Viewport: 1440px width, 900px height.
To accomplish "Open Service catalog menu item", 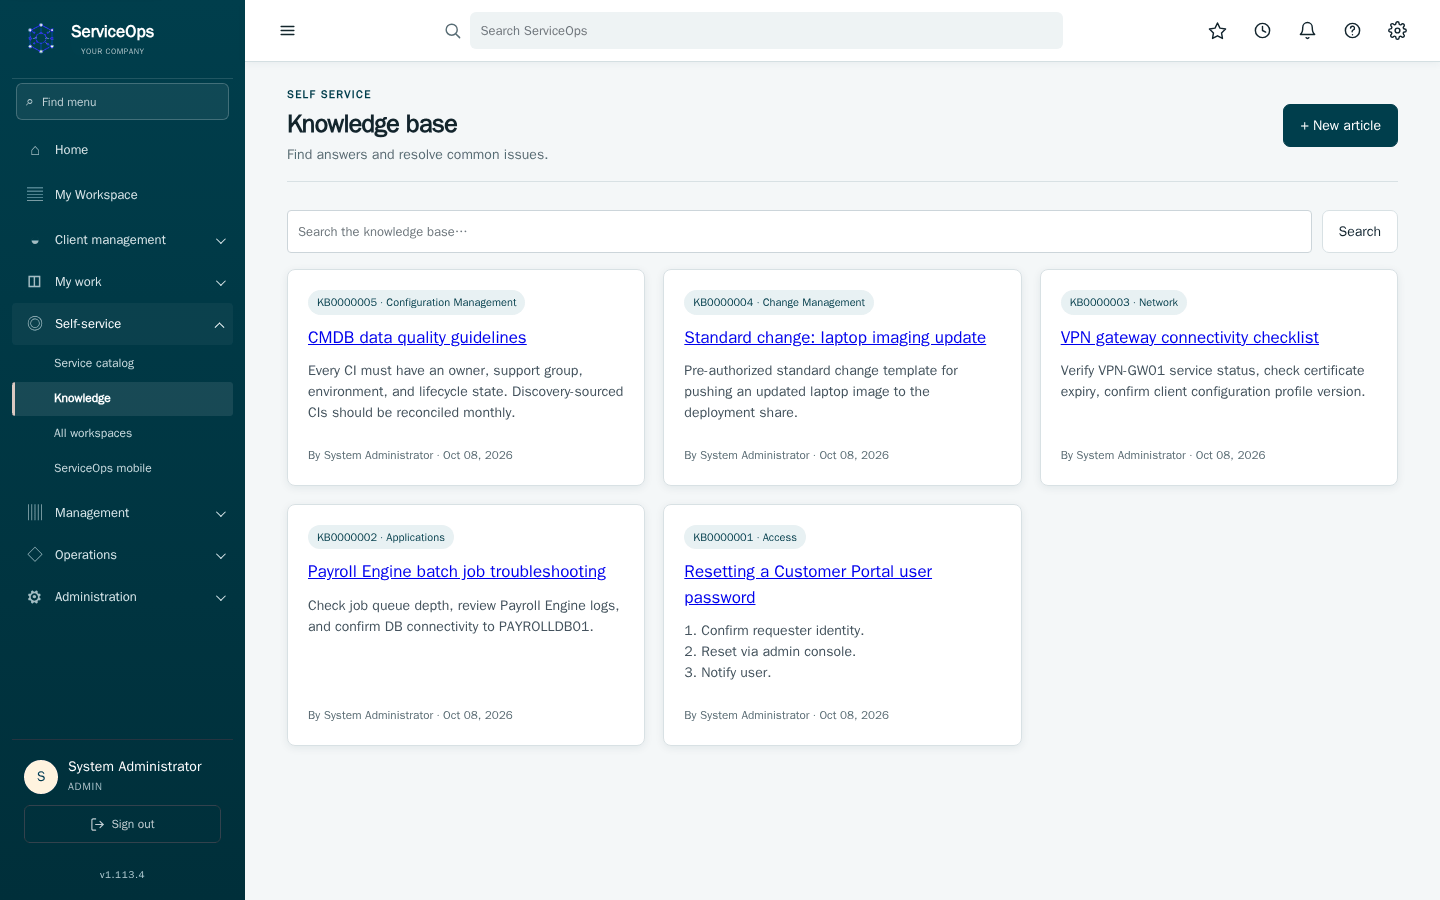I will [x=122, y=363].
